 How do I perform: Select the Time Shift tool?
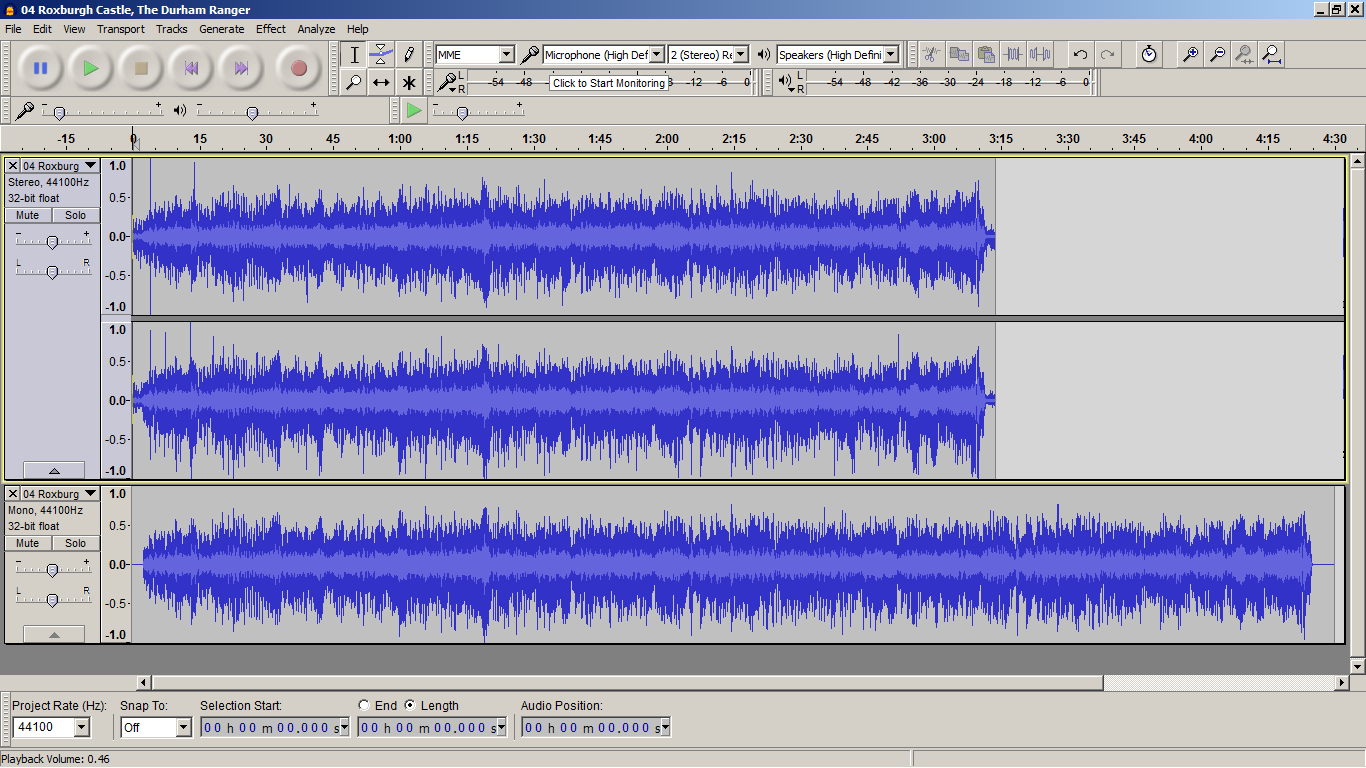click(381, 82)
